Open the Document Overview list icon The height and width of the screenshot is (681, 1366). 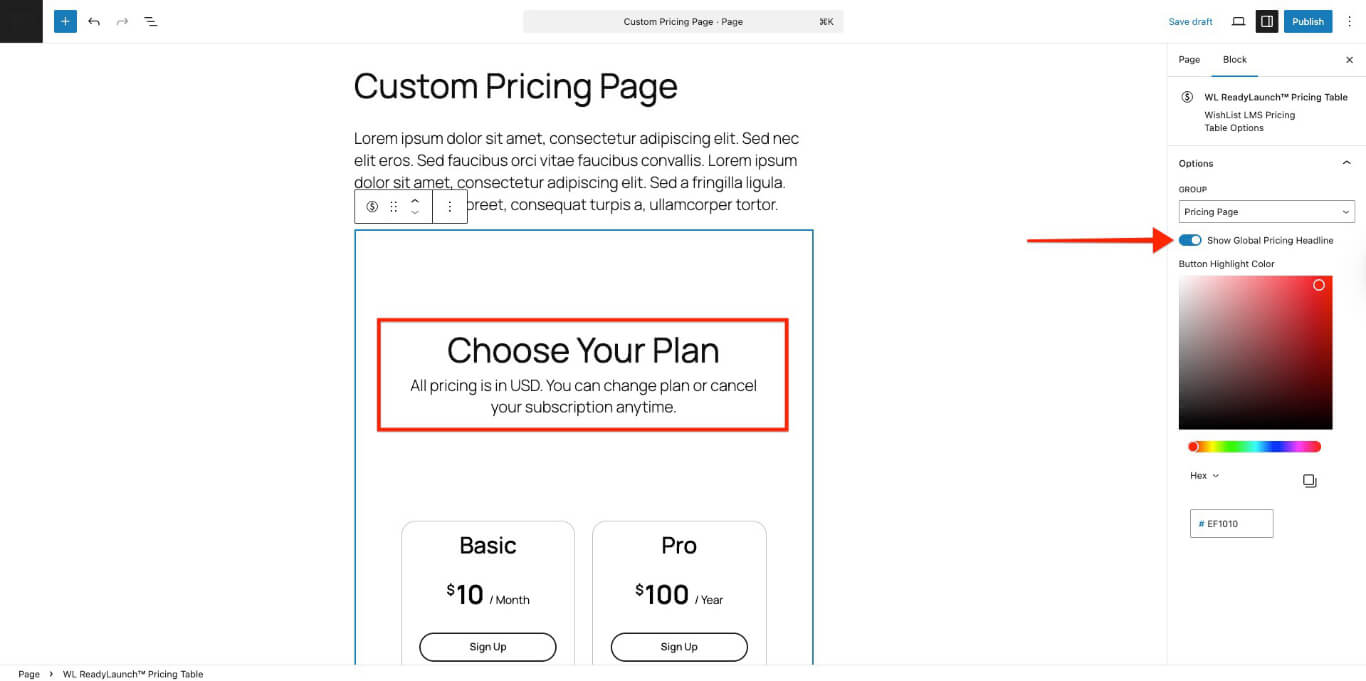151,20
